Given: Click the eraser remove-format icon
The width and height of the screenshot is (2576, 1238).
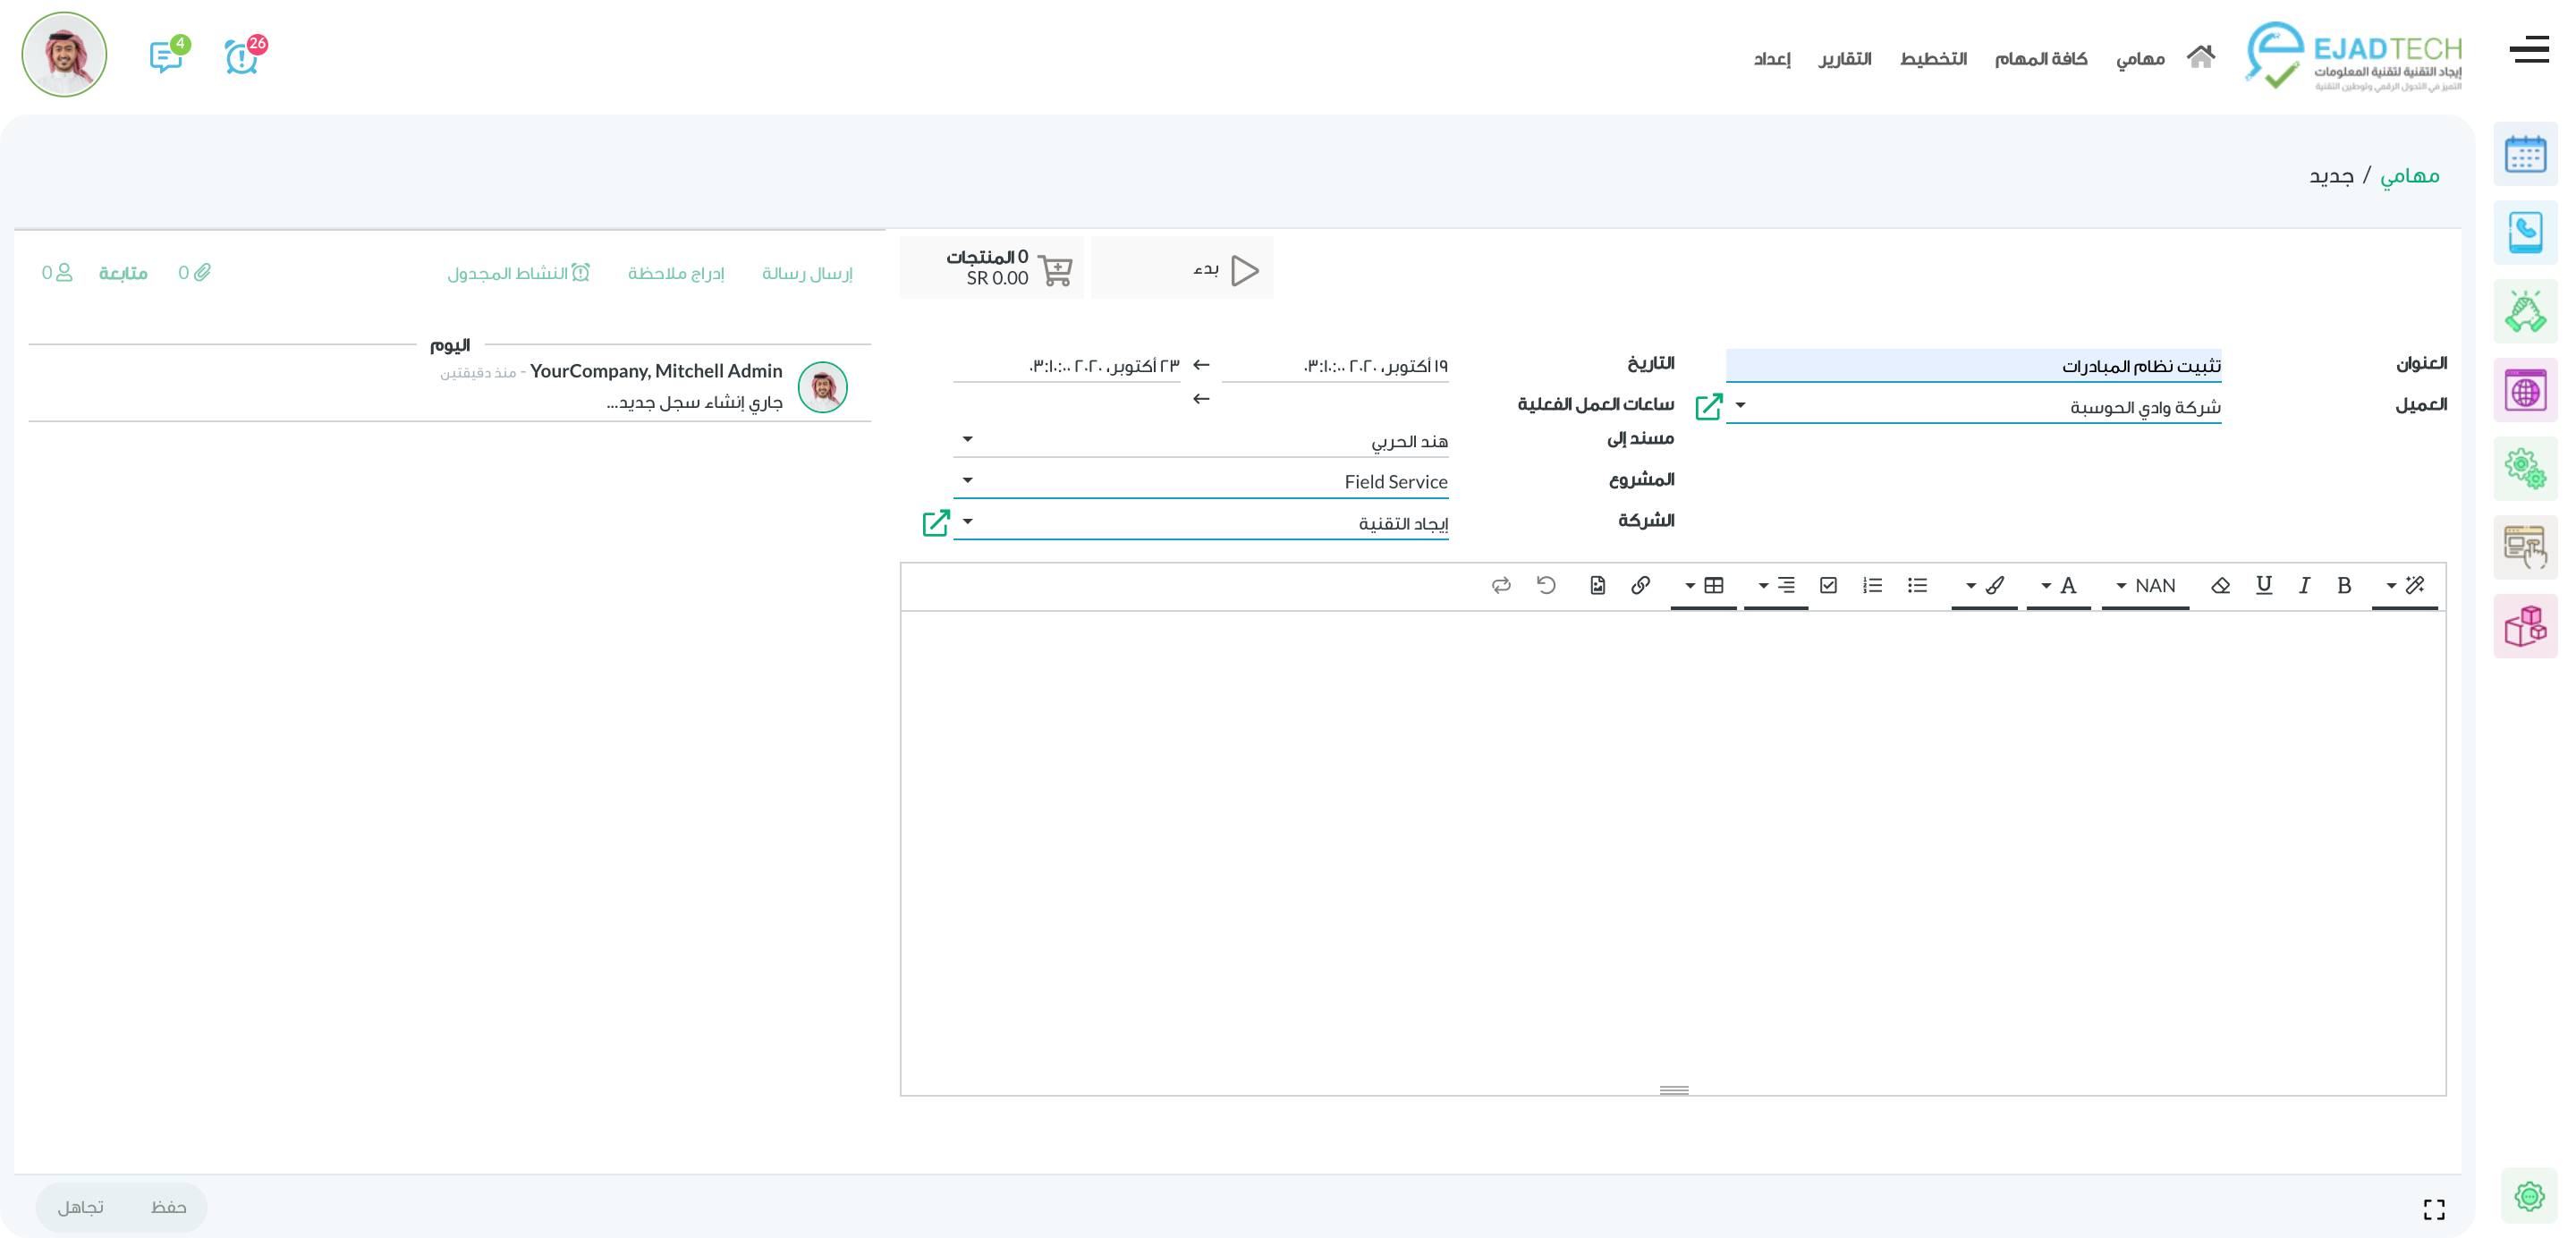Looking at the screenshot, I should 2220,585.
